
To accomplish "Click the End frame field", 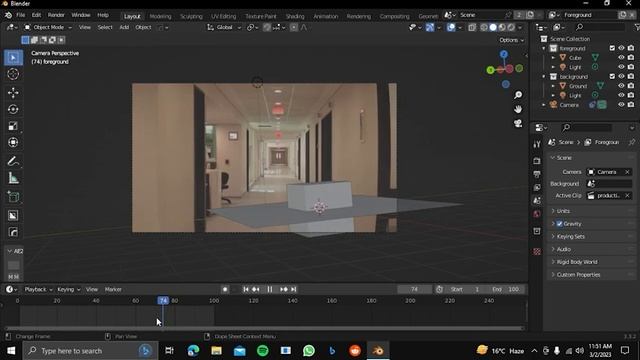I will (505, 289).
